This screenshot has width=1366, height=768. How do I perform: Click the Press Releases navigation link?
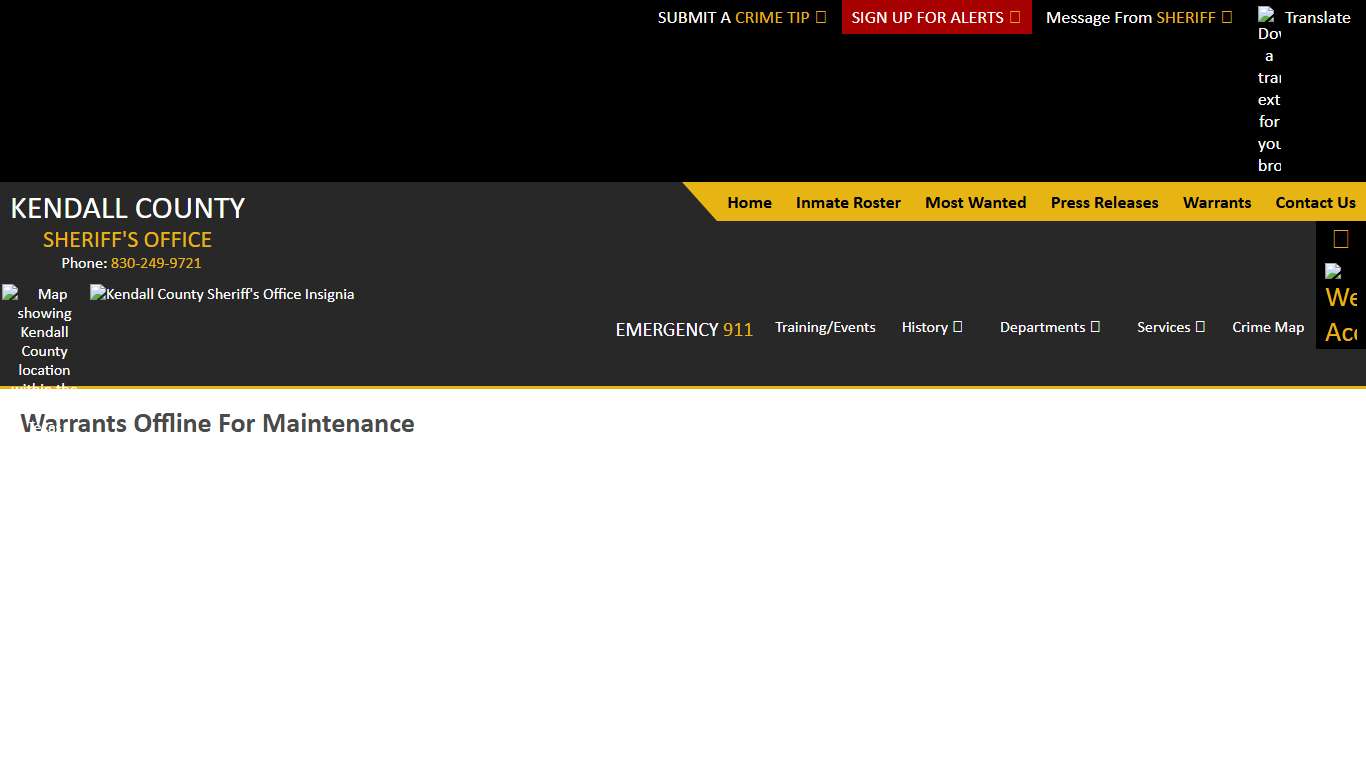pos(1104,203)
